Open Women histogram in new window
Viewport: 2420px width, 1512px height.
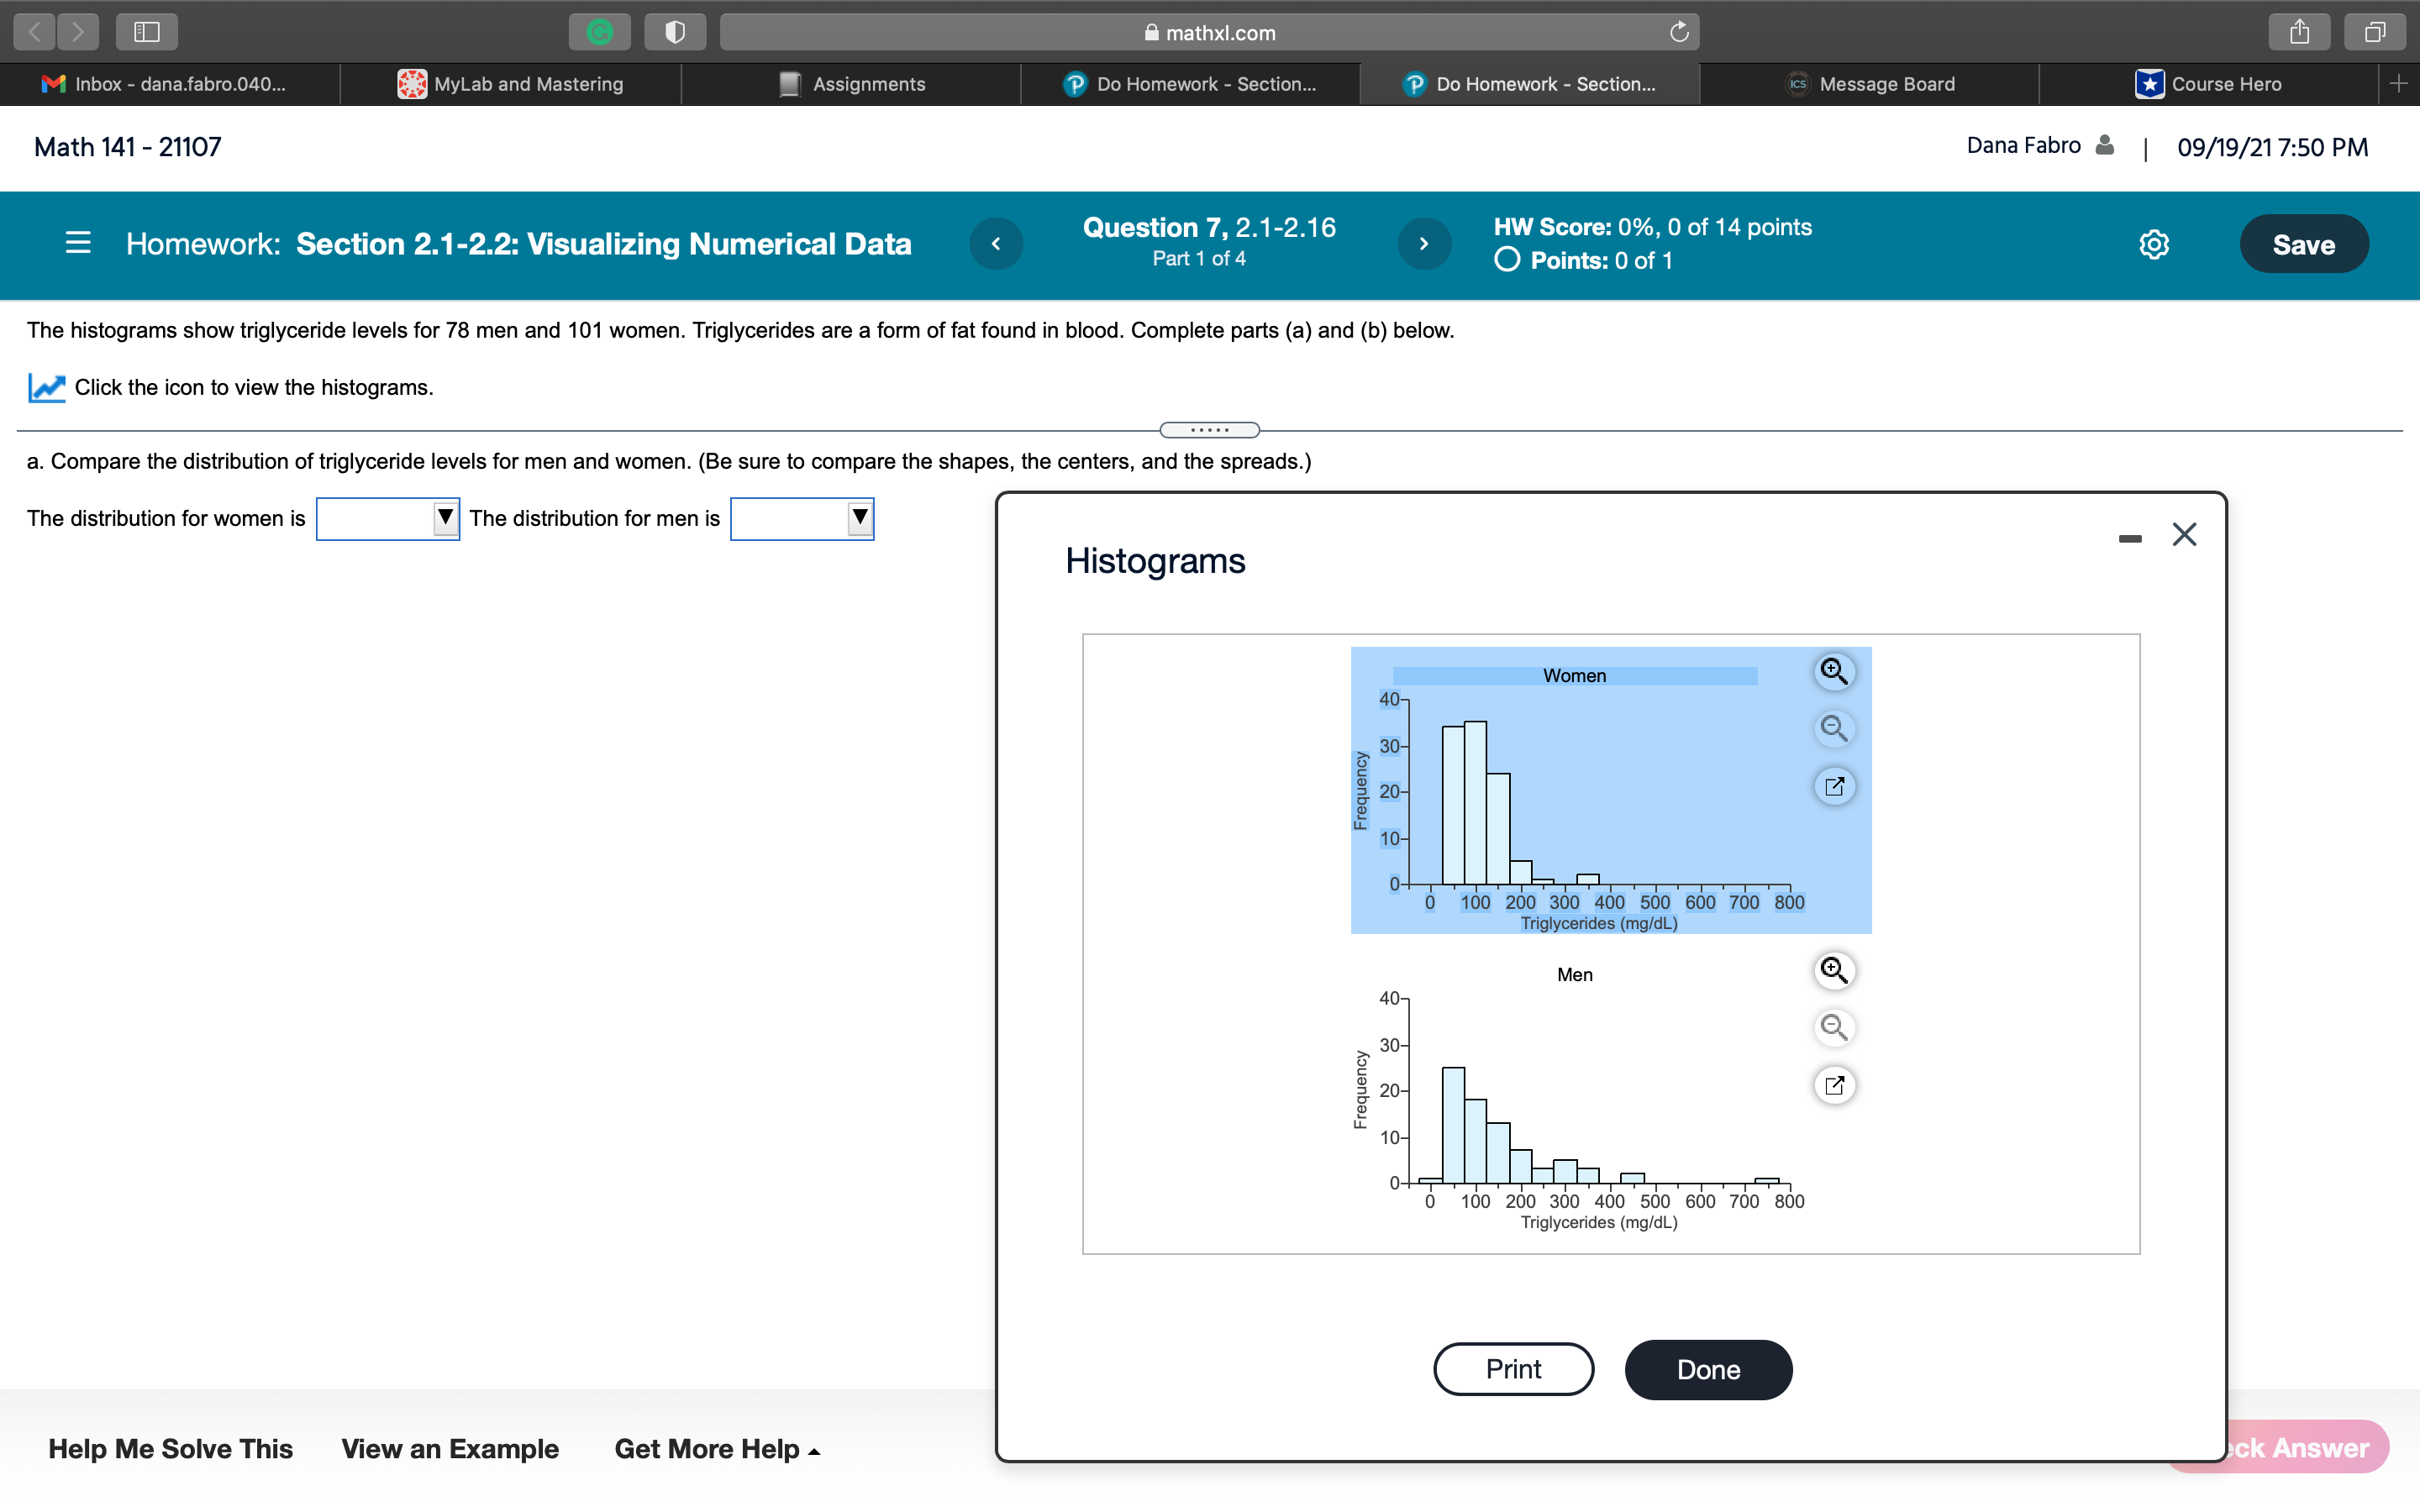click(x=1833, y=786)
